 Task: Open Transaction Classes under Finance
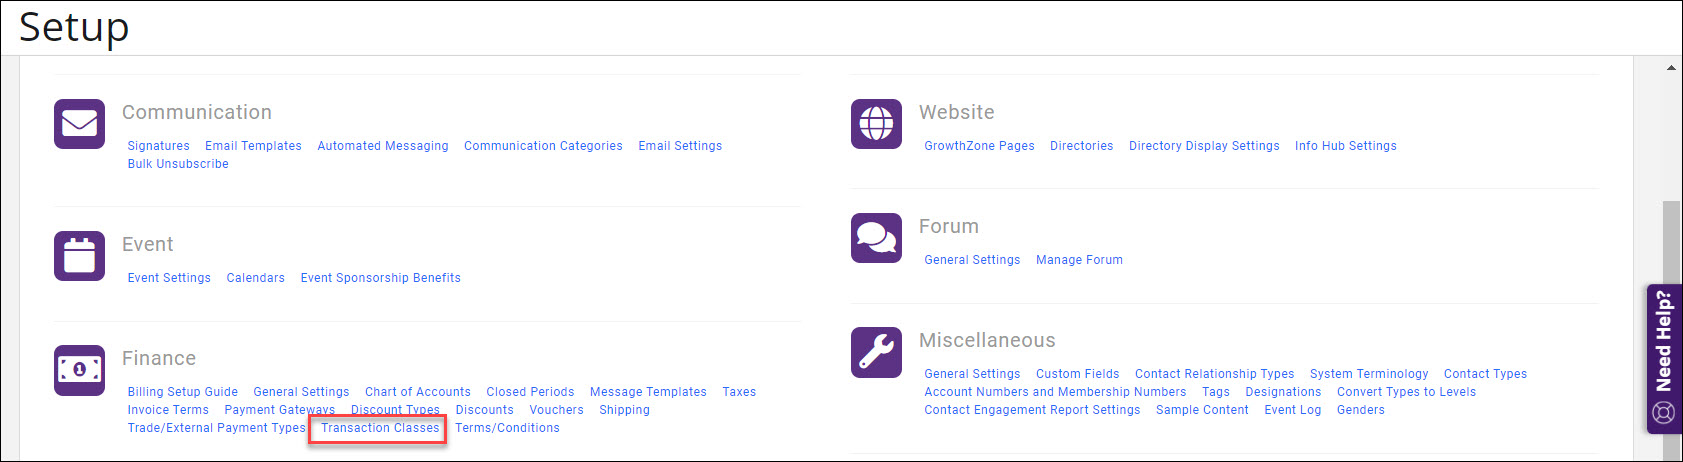point(380,428)
